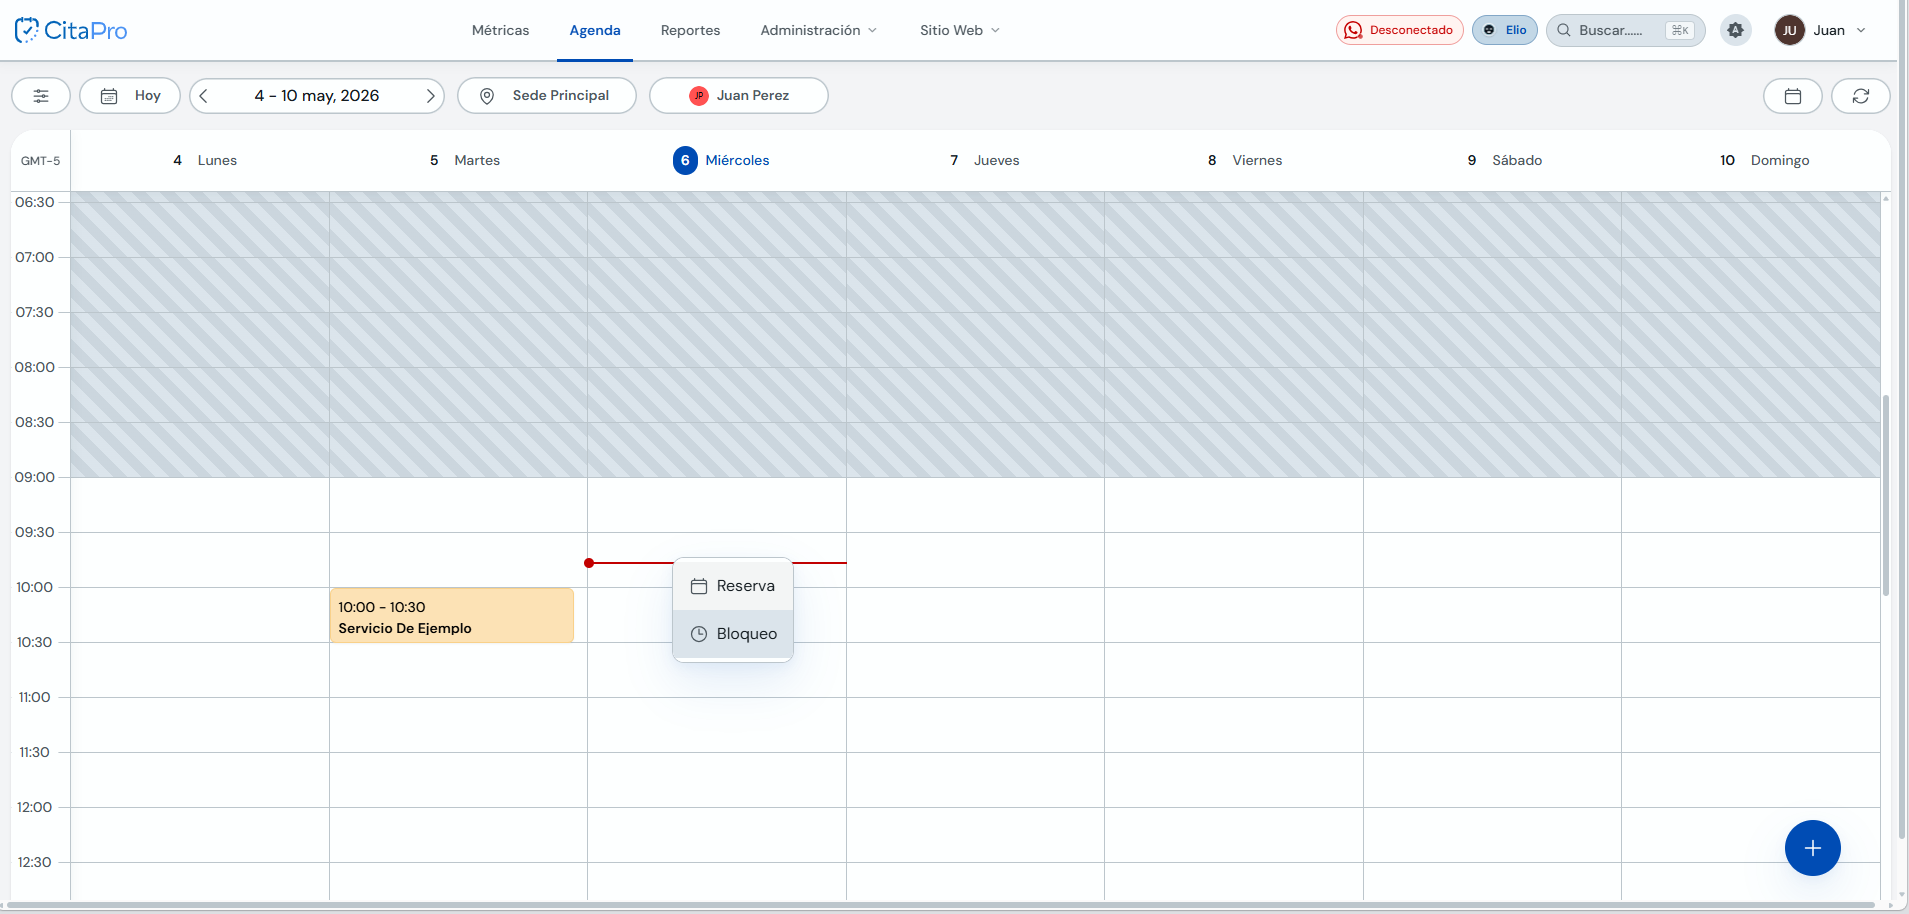Choose Bloqueo from the popup menu
The image size is (1909, 914).
tap(733, 634)
